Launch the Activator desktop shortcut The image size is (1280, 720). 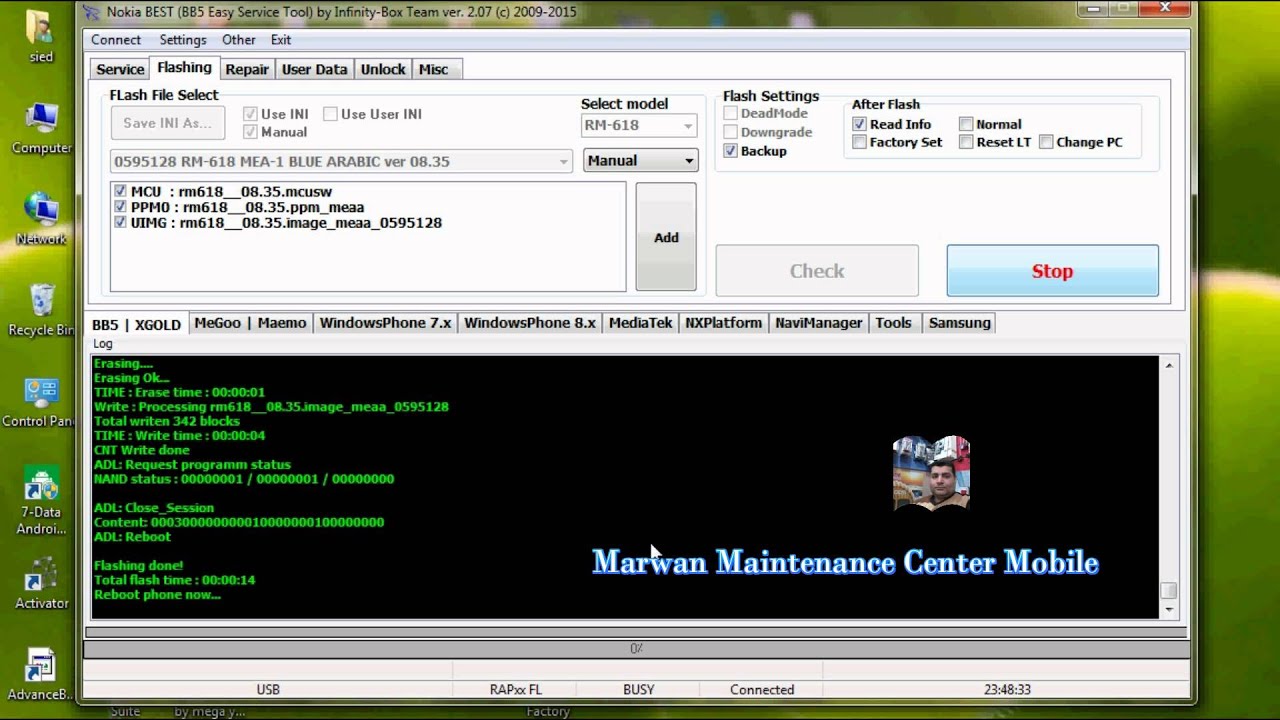[x=41, y=584]
